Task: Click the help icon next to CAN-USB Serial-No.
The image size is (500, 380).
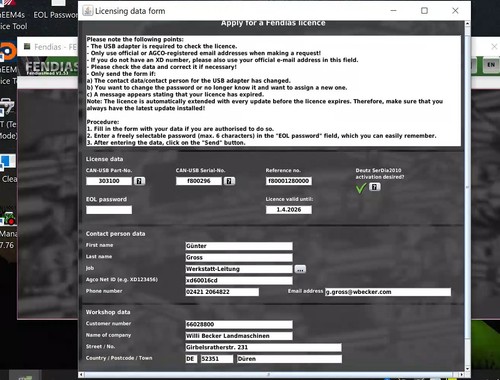Action: (x=229, y=181)
